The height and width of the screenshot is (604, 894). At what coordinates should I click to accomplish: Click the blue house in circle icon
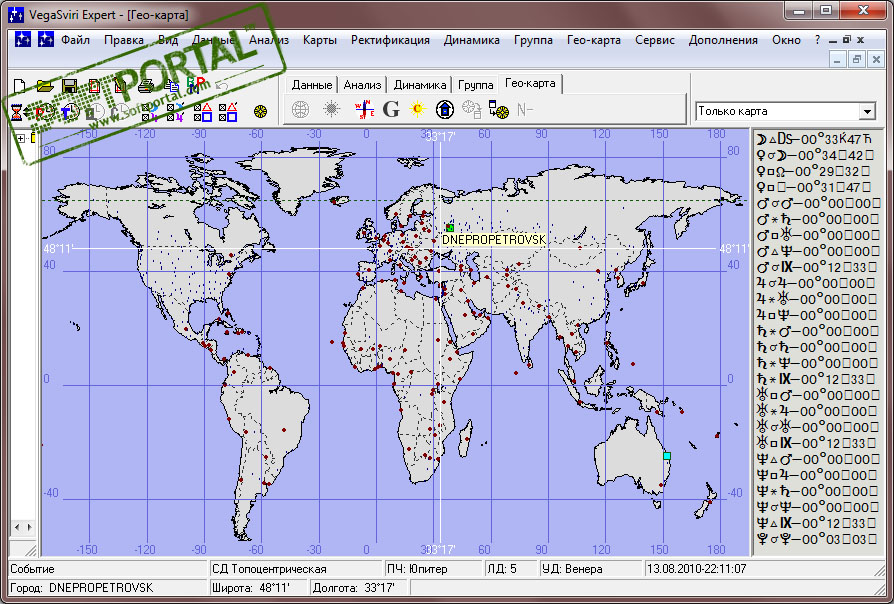click(445, 109)
